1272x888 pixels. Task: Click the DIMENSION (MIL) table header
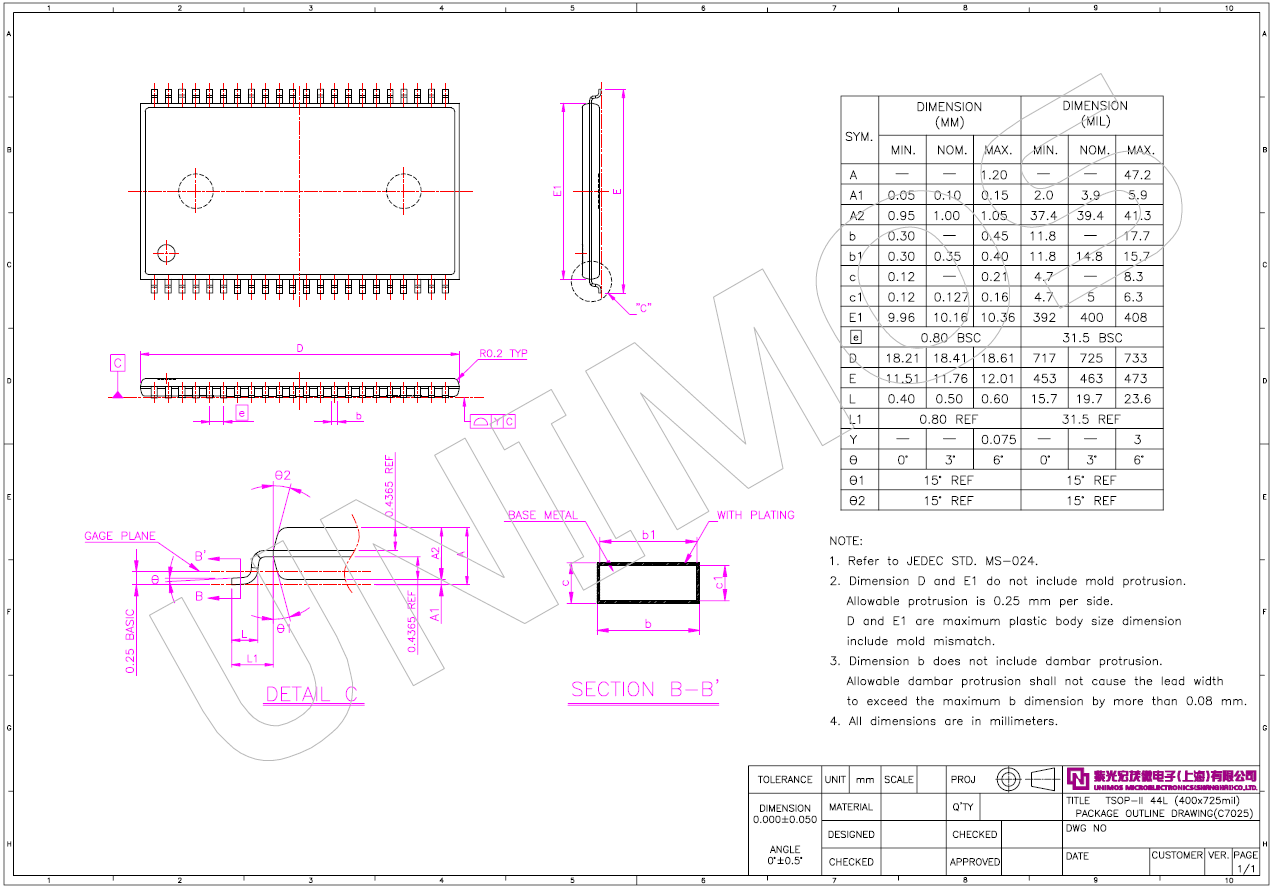[x=1094, y=114]
